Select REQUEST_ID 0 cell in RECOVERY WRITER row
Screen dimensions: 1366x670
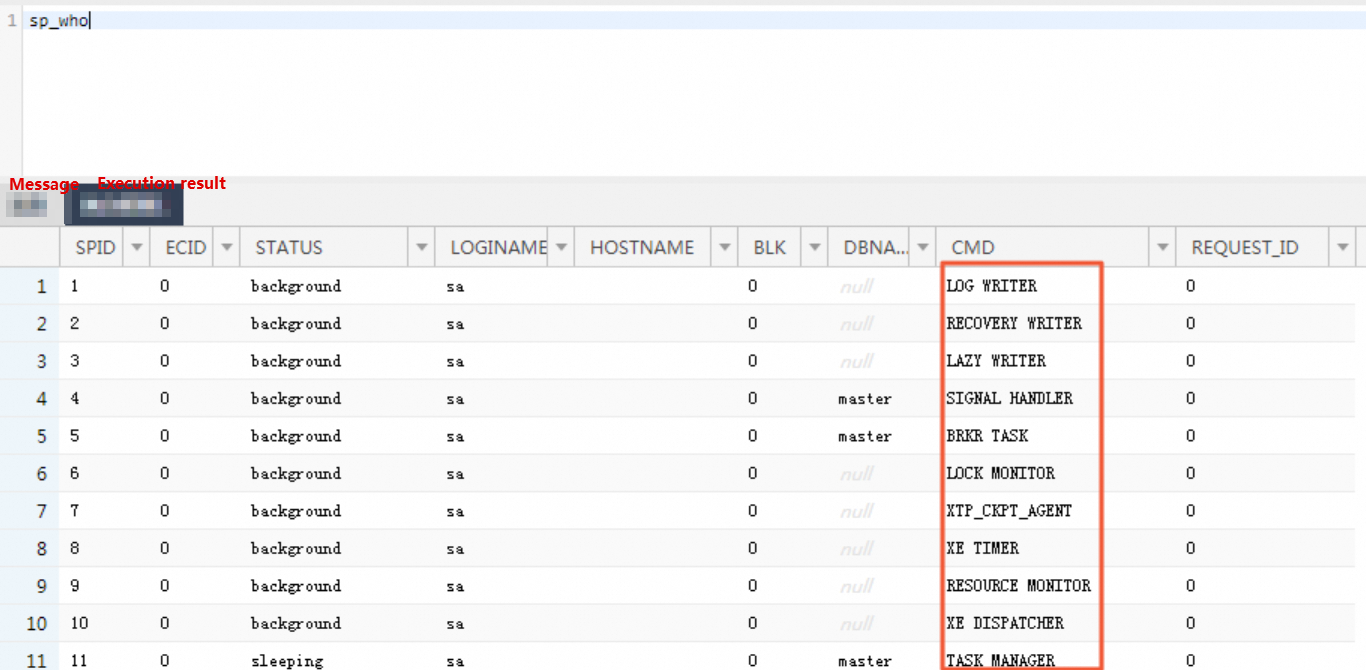tap(1266, 323)
